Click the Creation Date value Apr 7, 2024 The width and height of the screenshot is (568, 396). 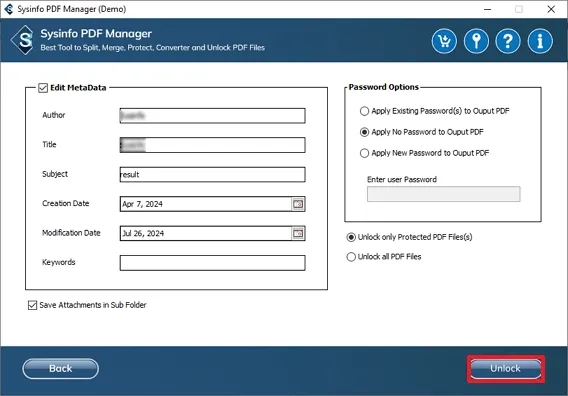pyautogui.click(x=142, y=204)
